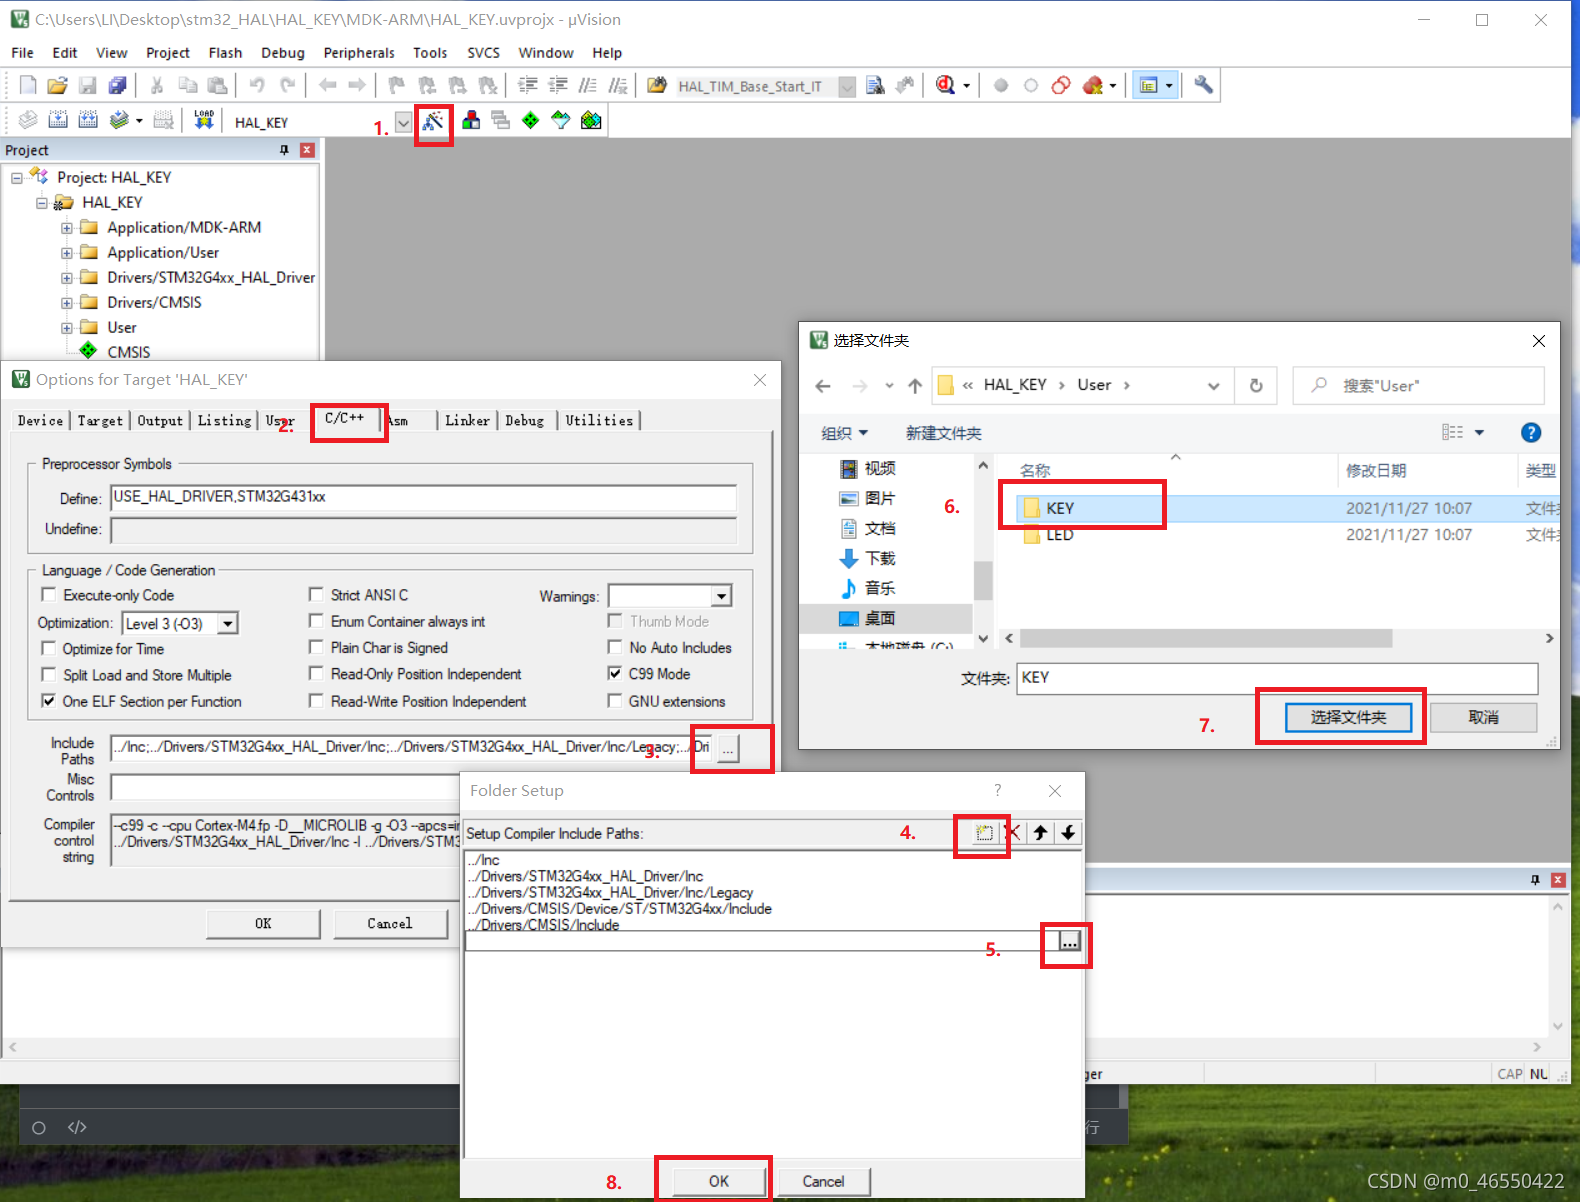Open the HAL_KEY target selection dropdown
Screen dimensions: 1580x1202
tap(403, 122)
